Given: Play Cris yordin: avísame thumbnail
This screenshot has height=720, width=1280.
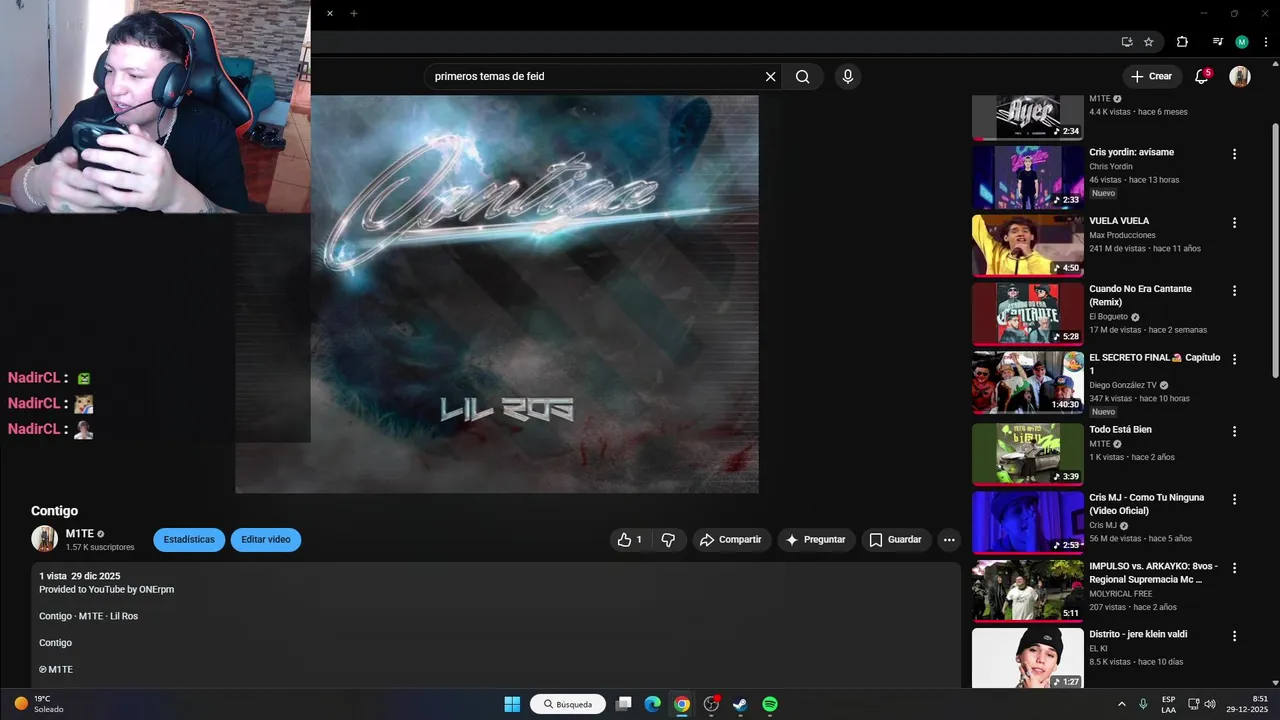Looking at the screenshot, I should tap(1028, 177).
